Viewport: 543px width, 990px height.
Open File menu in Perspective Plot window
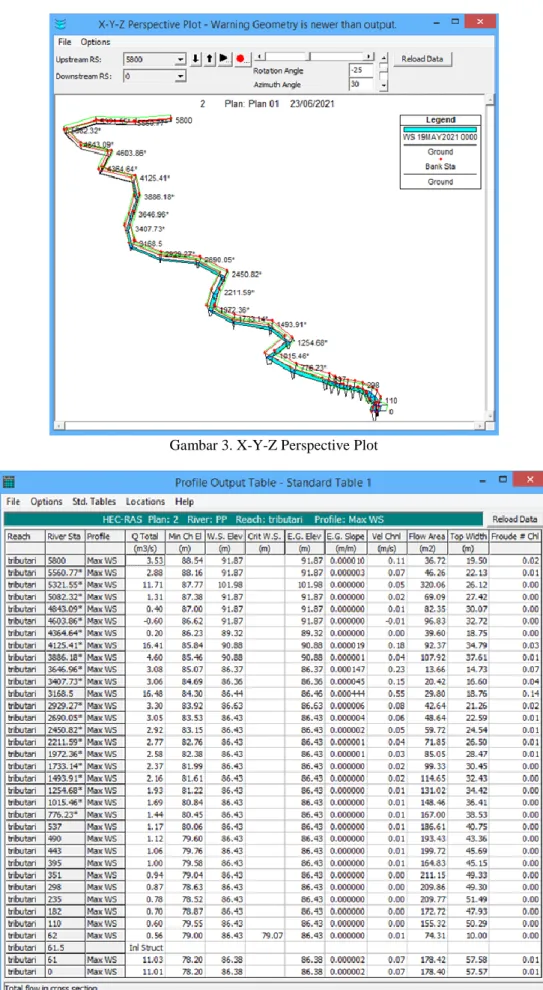(x=64, y=42)
